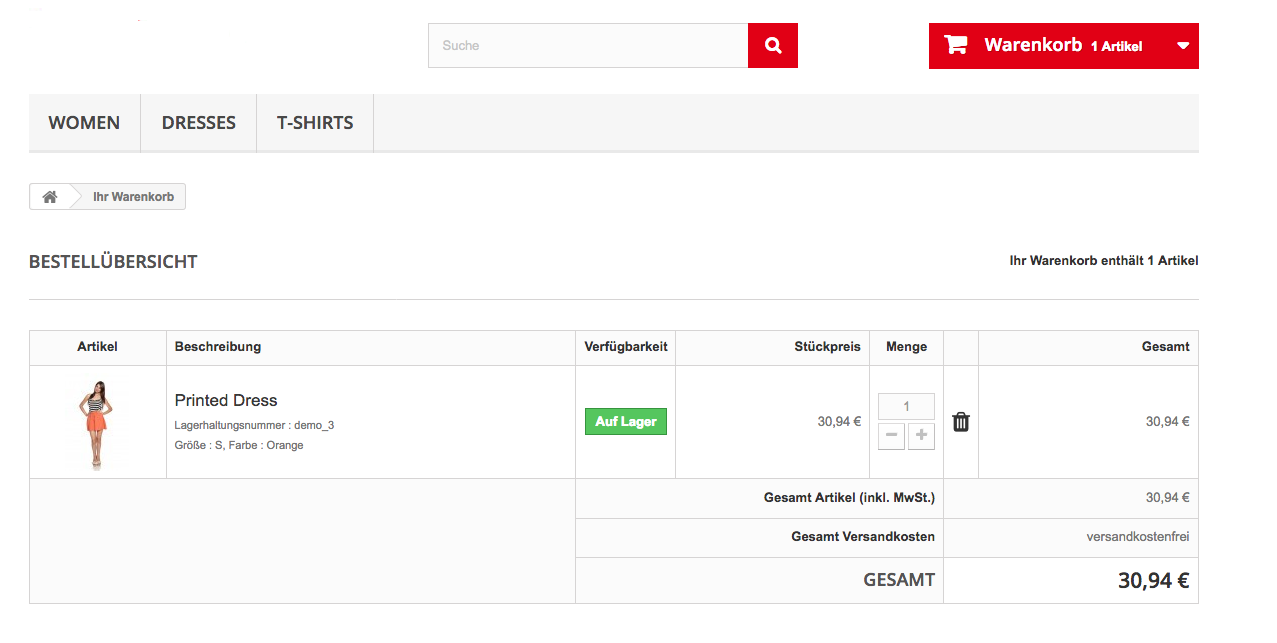Increase quantity with the plus button
1277x643 pixels.
tap(921, 436)
